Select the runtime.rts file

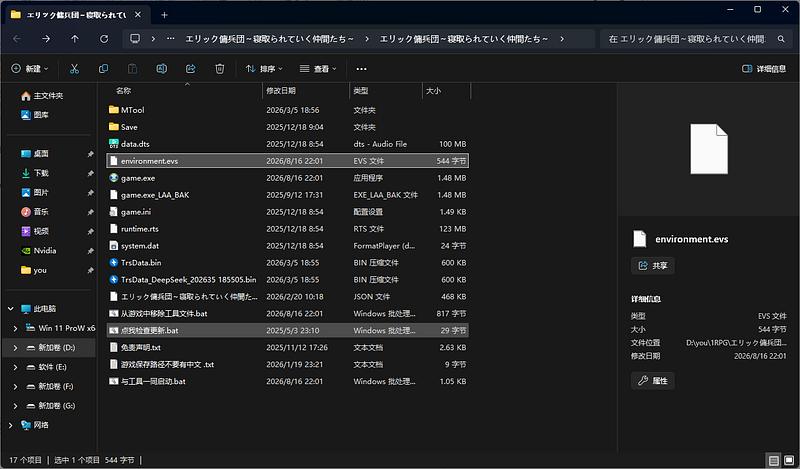pyautogui.click(x=288, y=229)
